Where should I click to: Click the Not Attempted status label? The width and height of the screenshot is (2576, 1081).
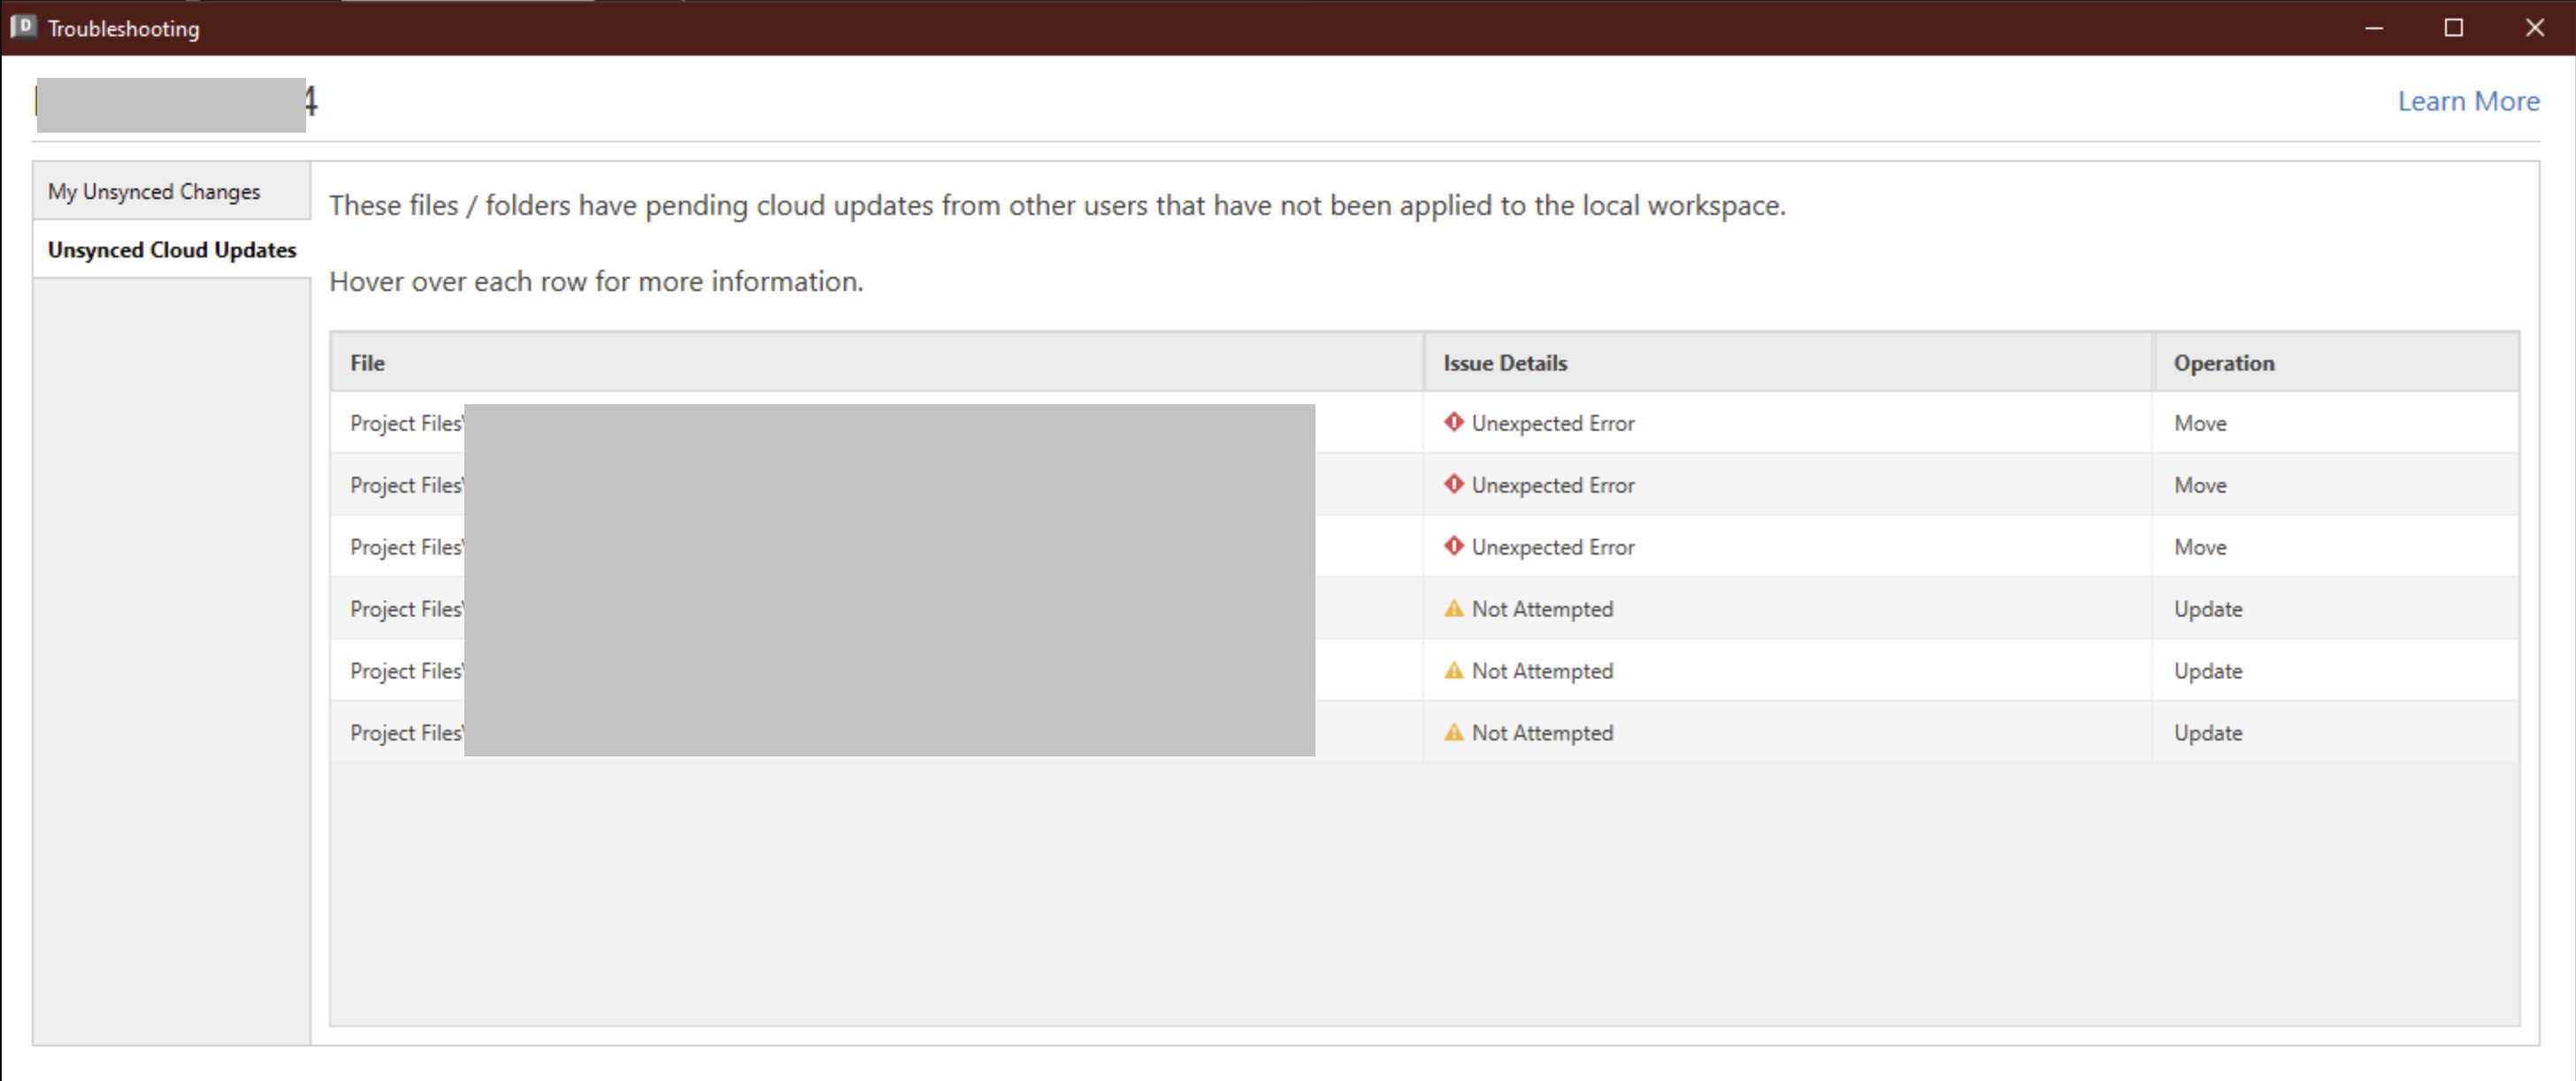(x=1542, y=608)
